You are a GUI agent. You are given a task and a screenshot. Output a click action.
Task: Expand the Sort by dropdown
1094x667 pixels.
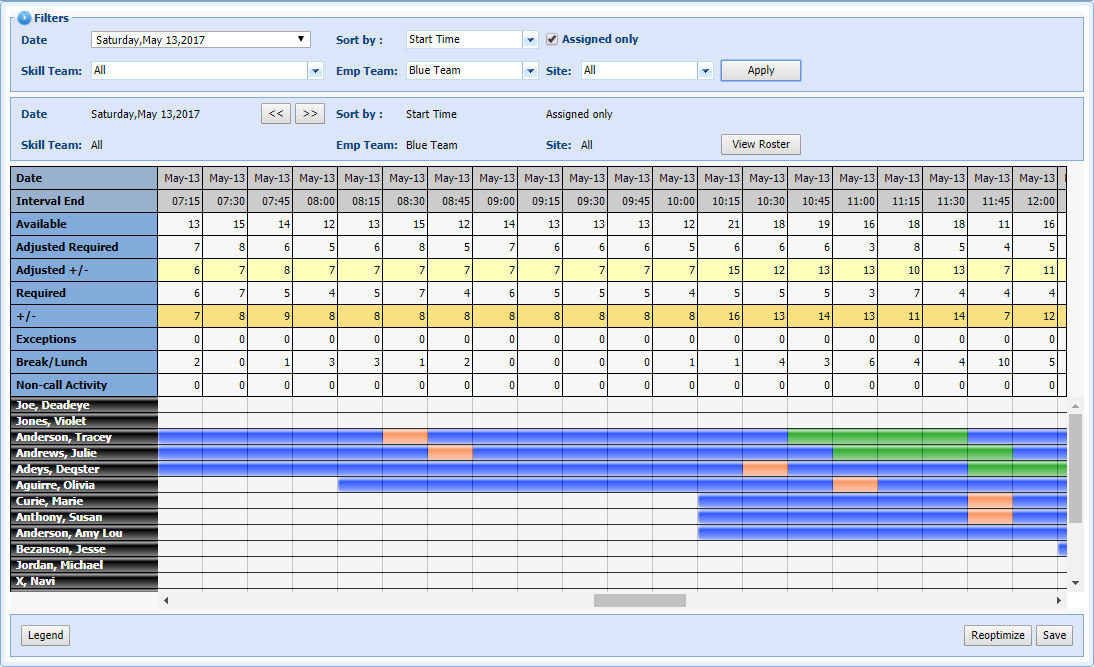coord(530,40)
